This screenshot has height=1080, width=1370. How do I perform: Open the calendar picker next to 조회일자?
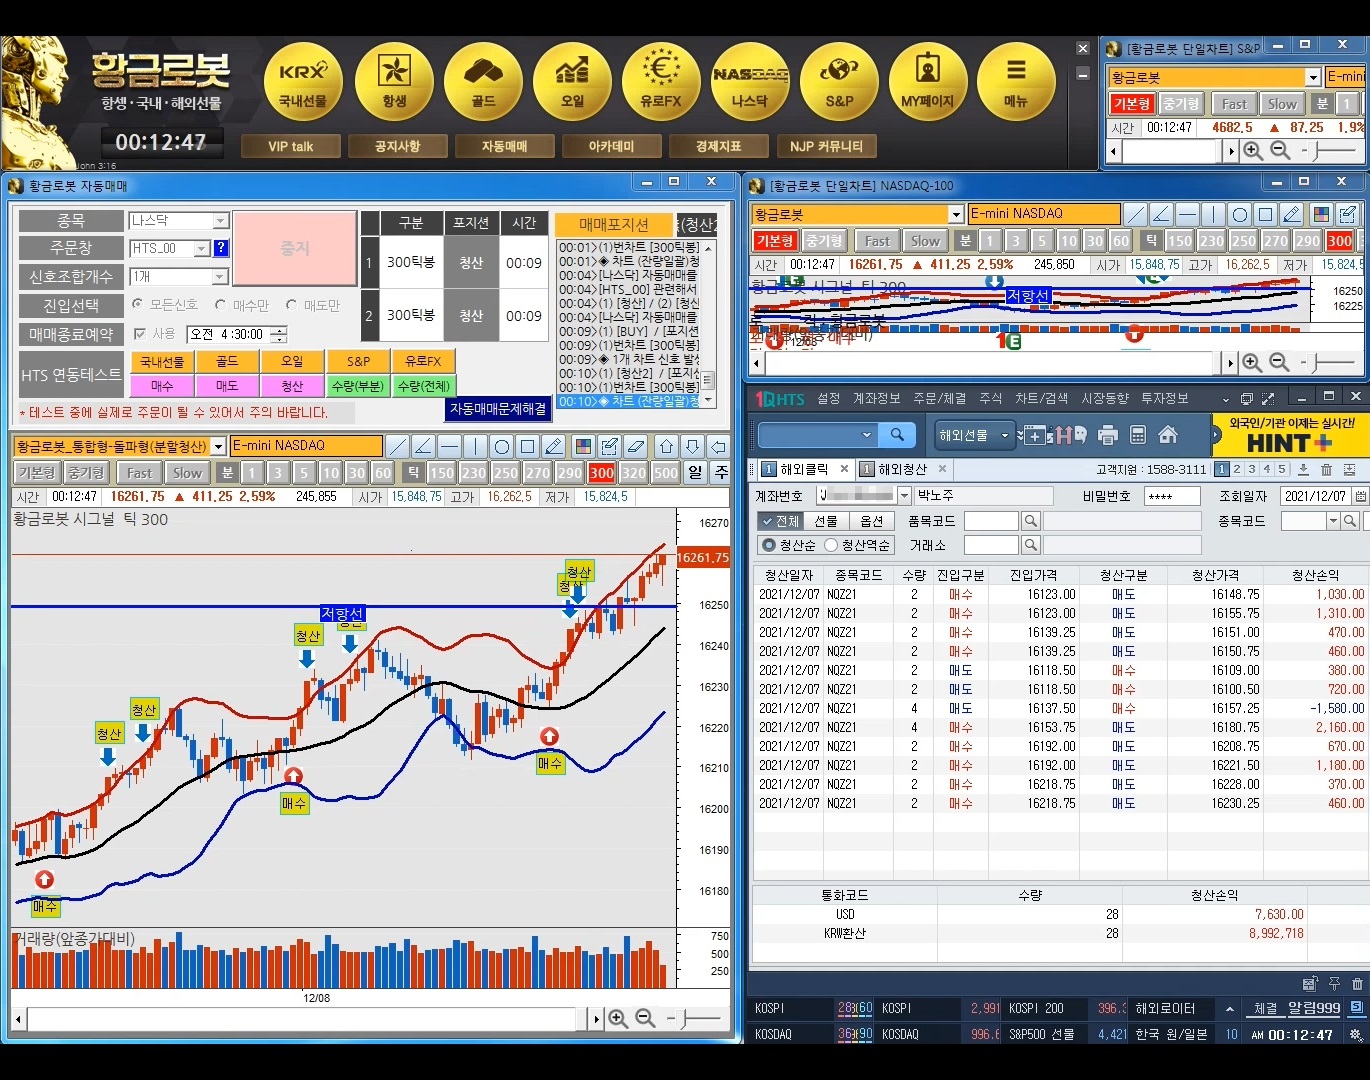[1360, 496]
